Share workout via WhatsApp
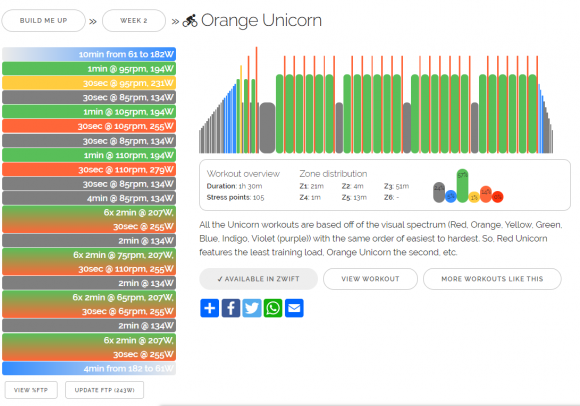The image size is (580, 406). [273, 308]
